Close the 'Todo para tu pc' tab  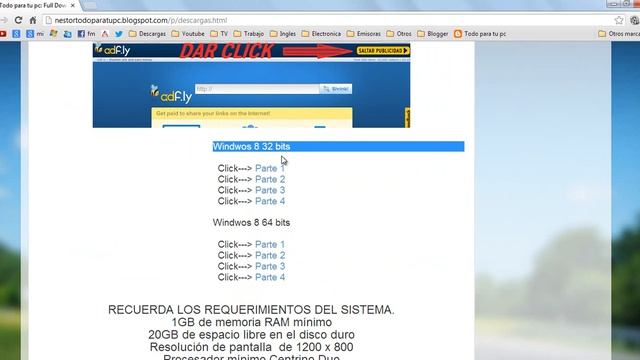(73, 6)
